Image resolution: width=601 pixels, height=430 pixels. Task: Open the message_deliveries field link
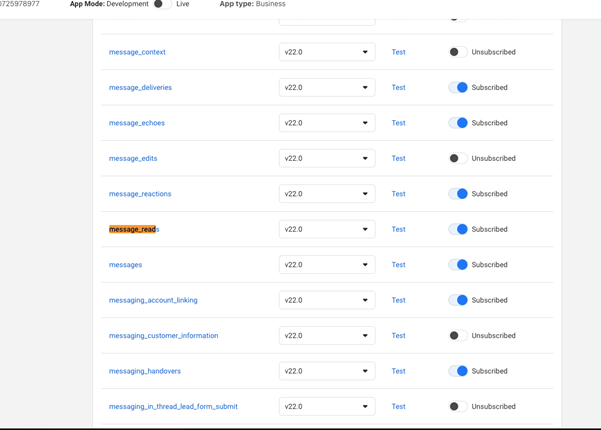[140, 87]
